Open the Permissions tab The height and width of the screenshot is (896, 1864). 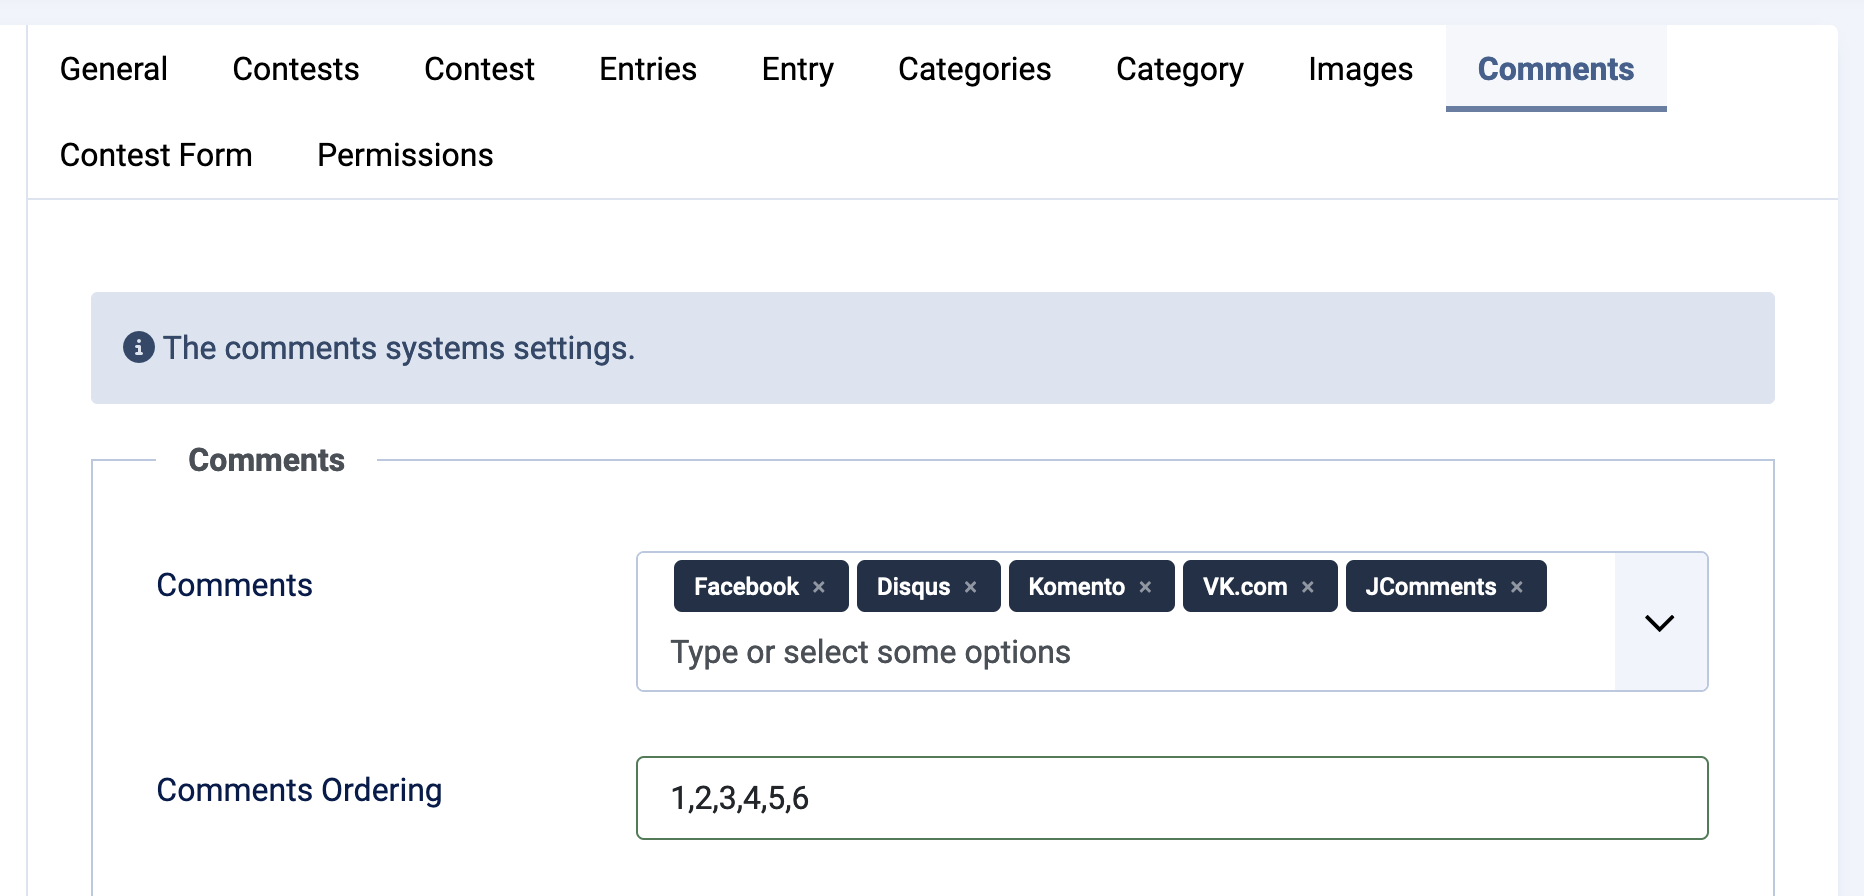(x=405, y=155)
